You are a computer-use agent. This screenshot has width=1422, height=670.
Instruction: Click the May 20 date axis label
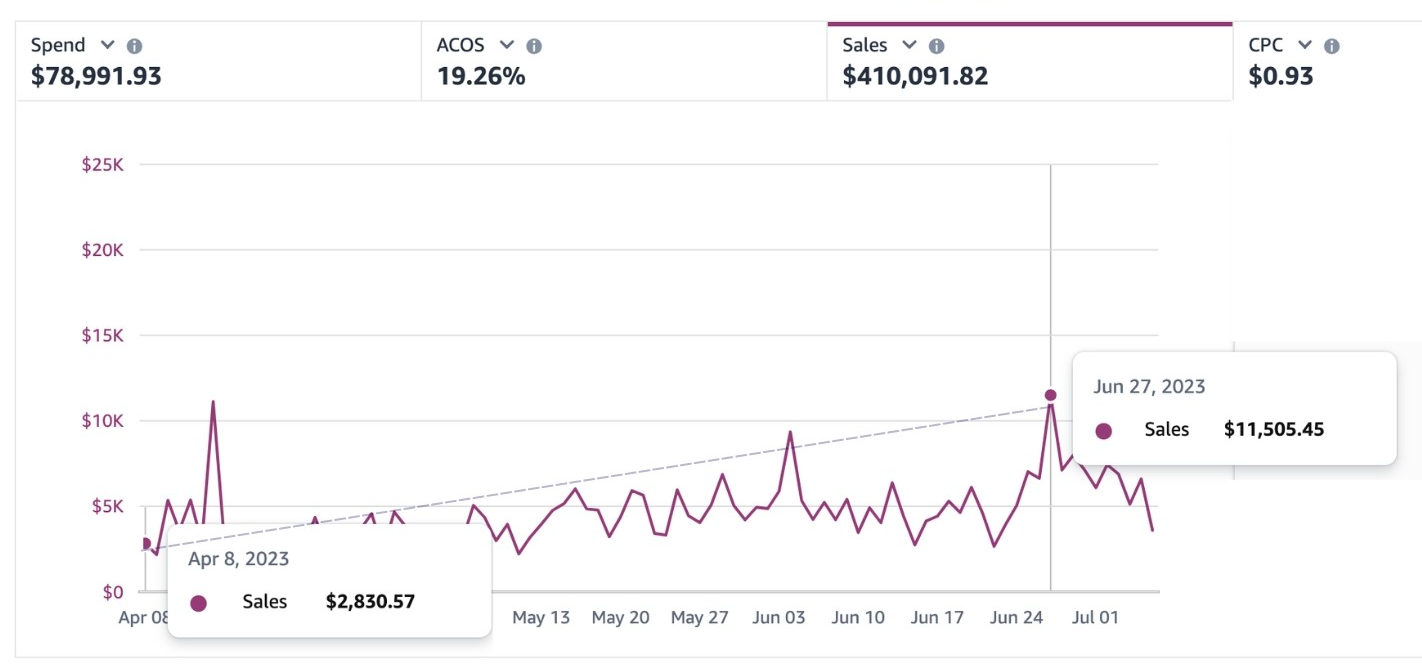621,617
